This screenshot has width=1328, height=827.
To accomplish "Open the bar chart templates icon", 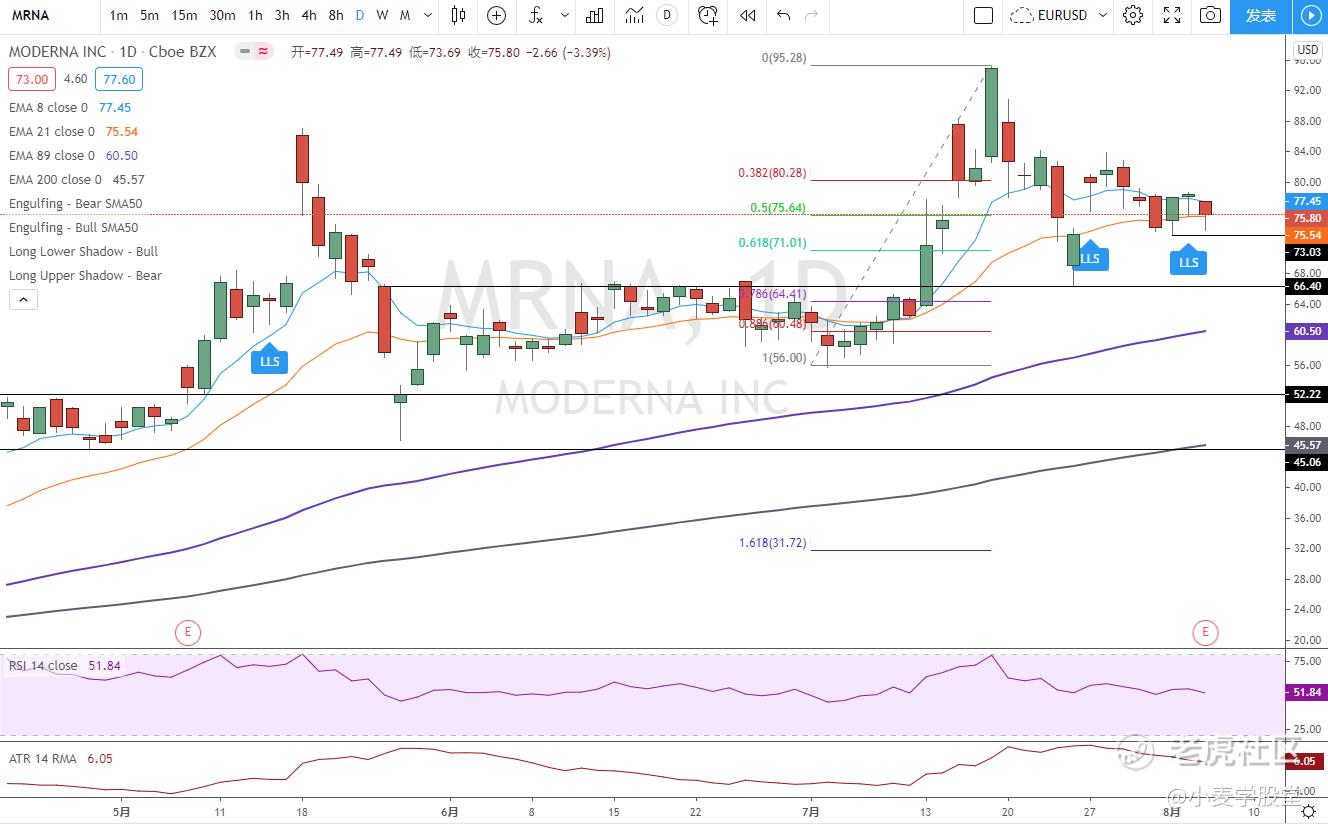I will pyautogui.click(x=595, y=15).
